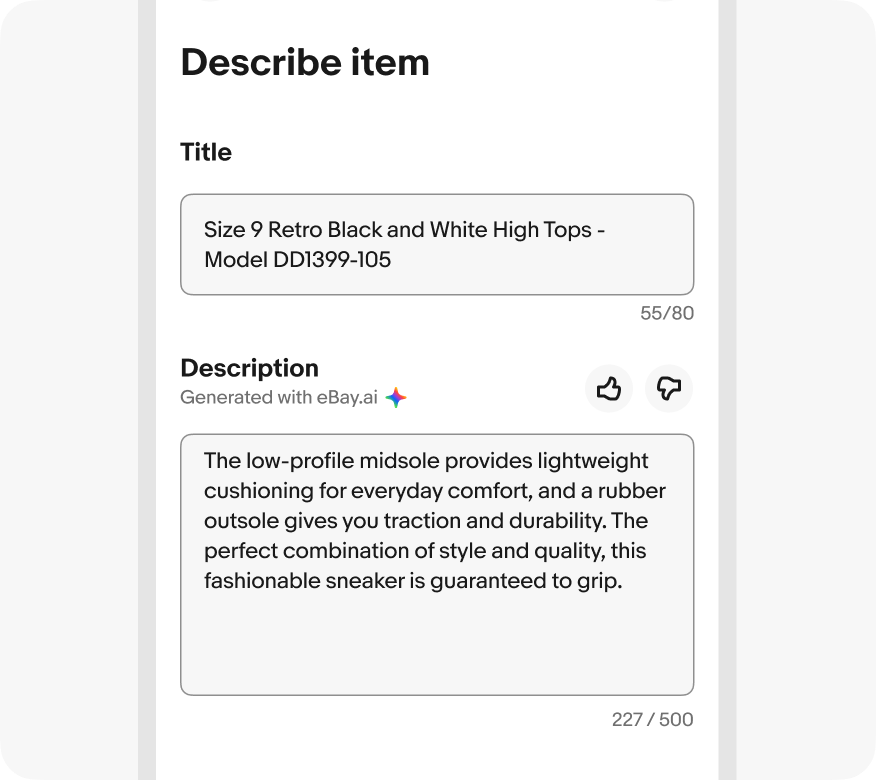
Task: Click the 'Describe item' heading
Action: [305, 63]
